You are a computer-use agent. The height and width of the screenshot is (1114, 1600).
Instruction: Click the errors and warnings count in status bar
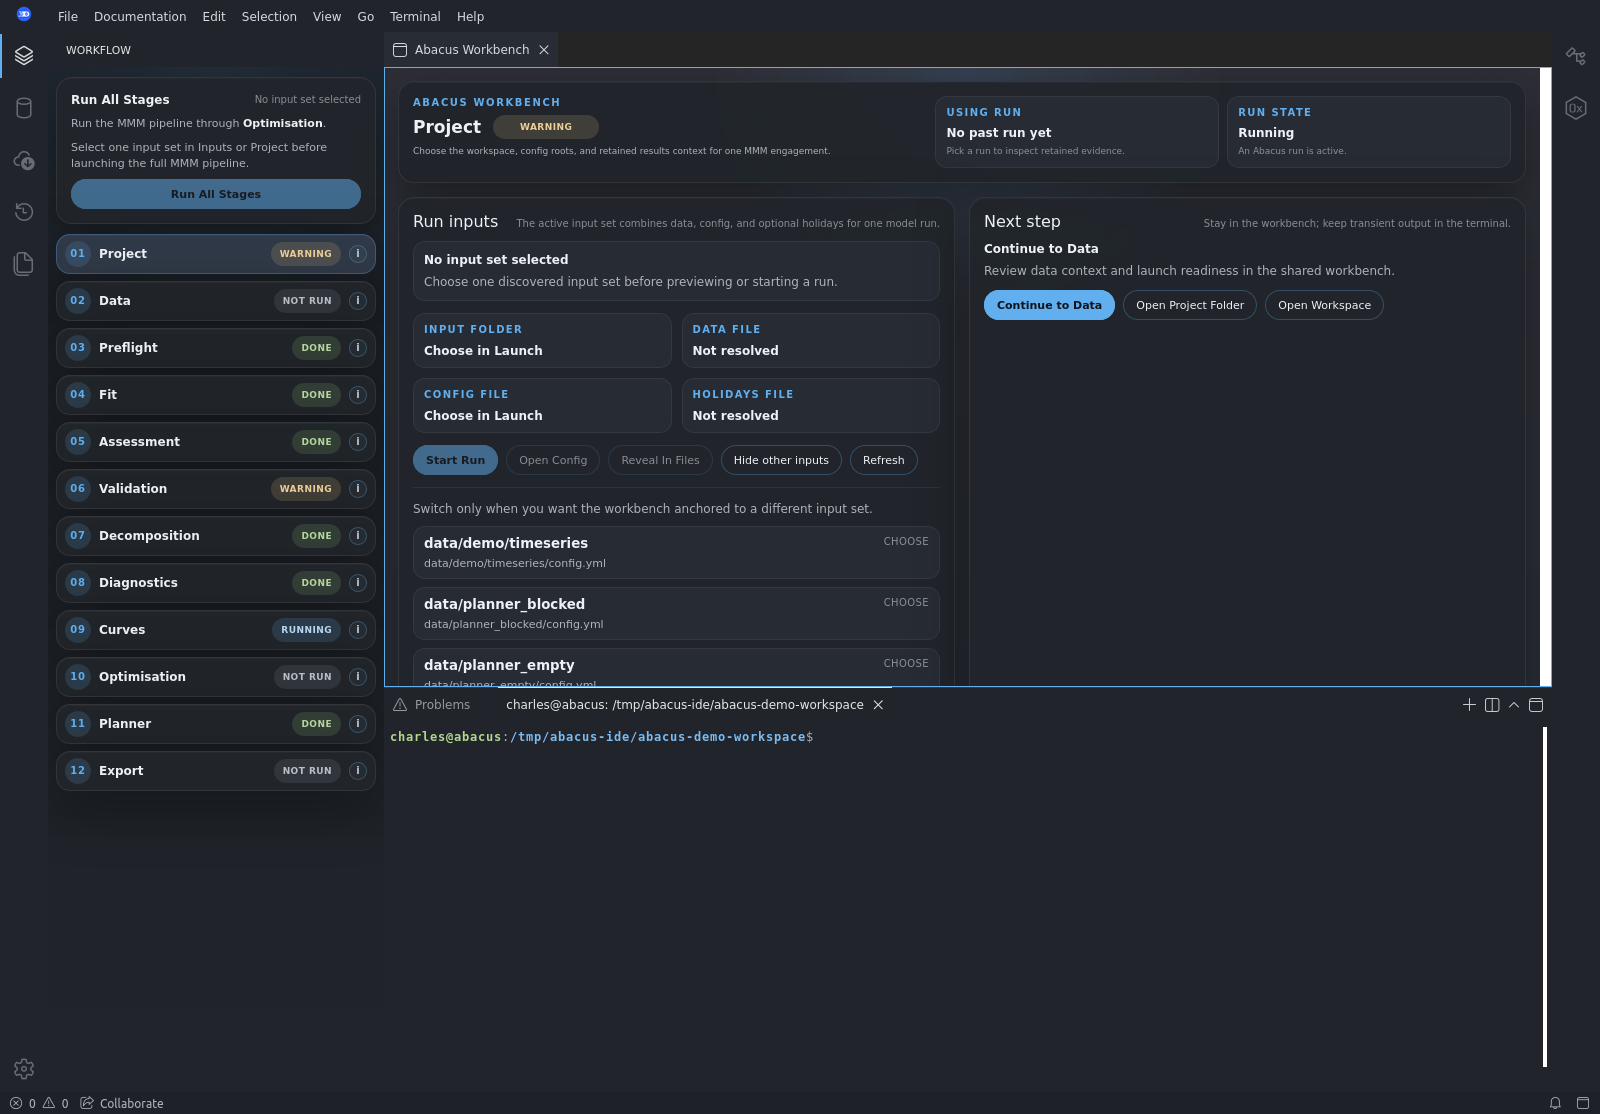tap(39, 1103)
